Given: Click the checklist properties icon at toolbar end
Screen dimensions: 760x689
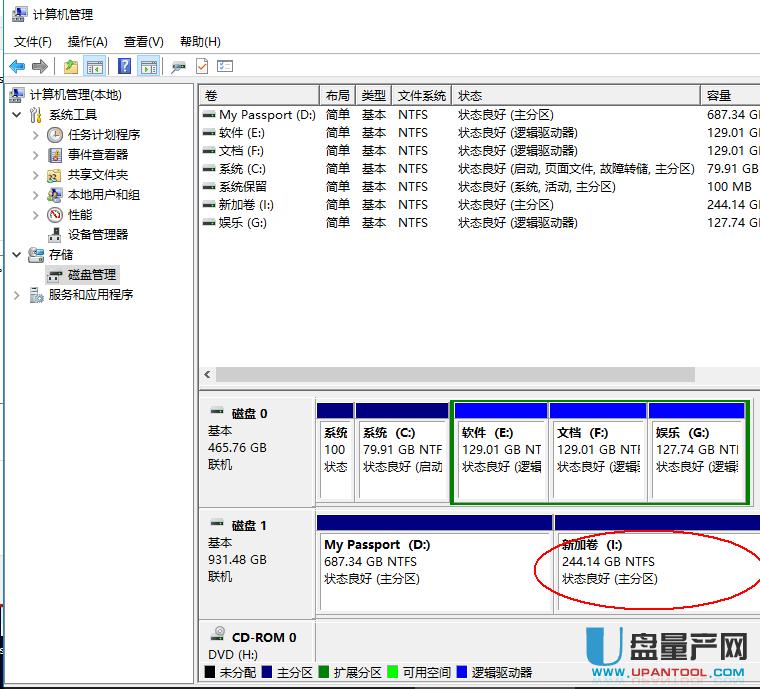Looking at the screenshot, I should 225,66.
